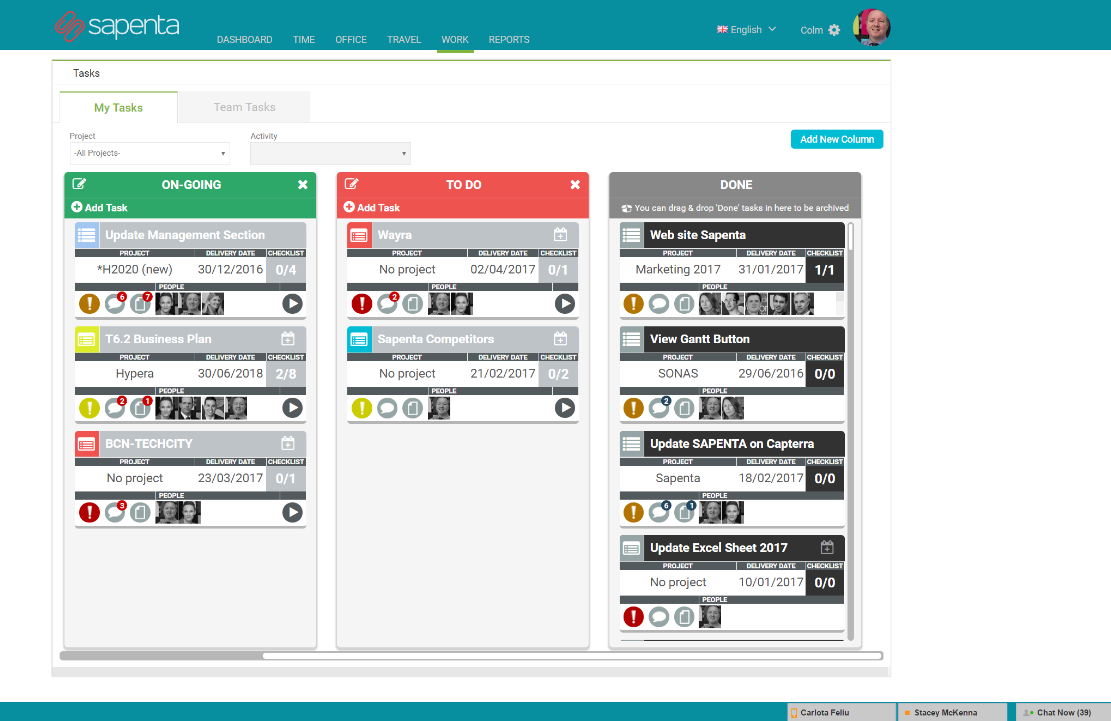Switch to the Team Tasks tab

point(244,107)
